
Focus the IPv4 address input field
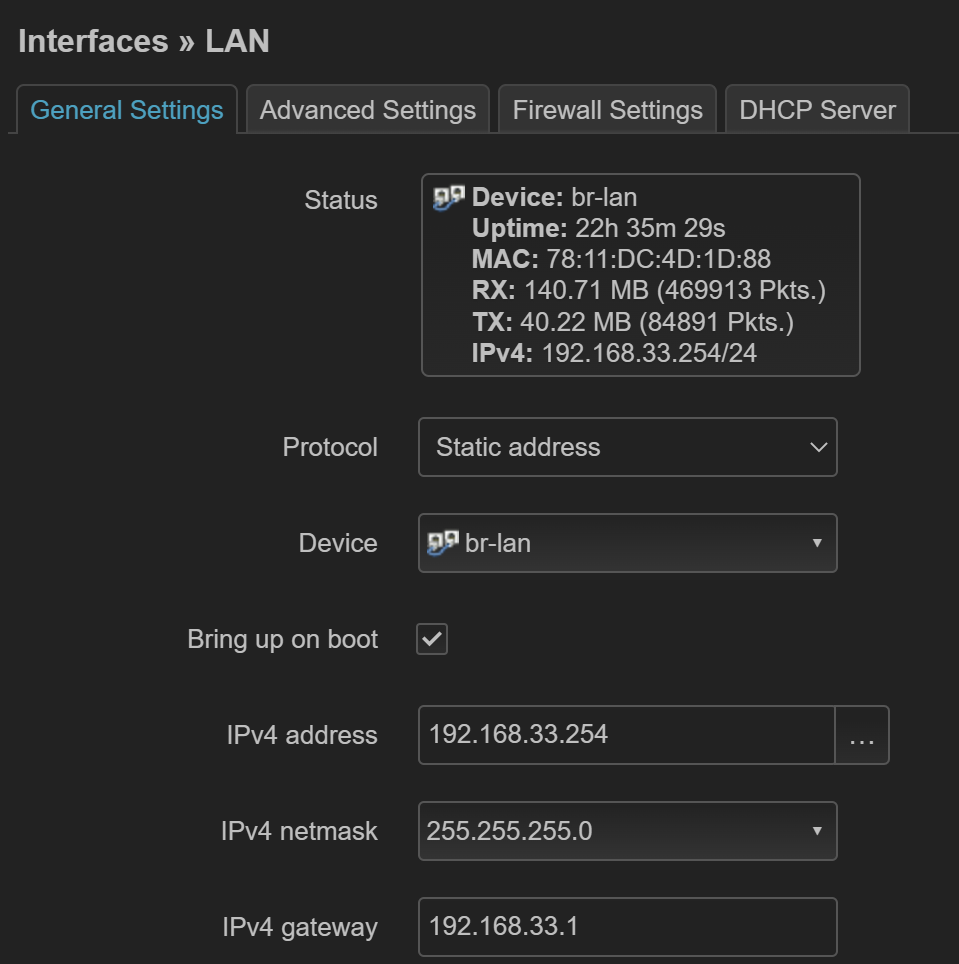click(x=626, y=735)
